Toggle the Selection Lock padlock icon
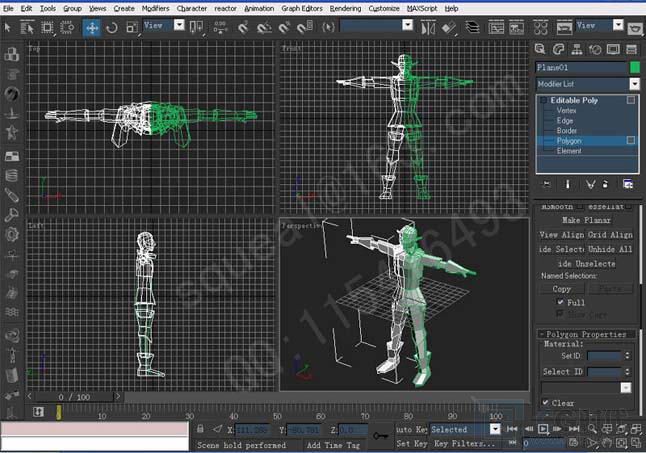The height and width of the screenshot is (453, 646). 200,429
